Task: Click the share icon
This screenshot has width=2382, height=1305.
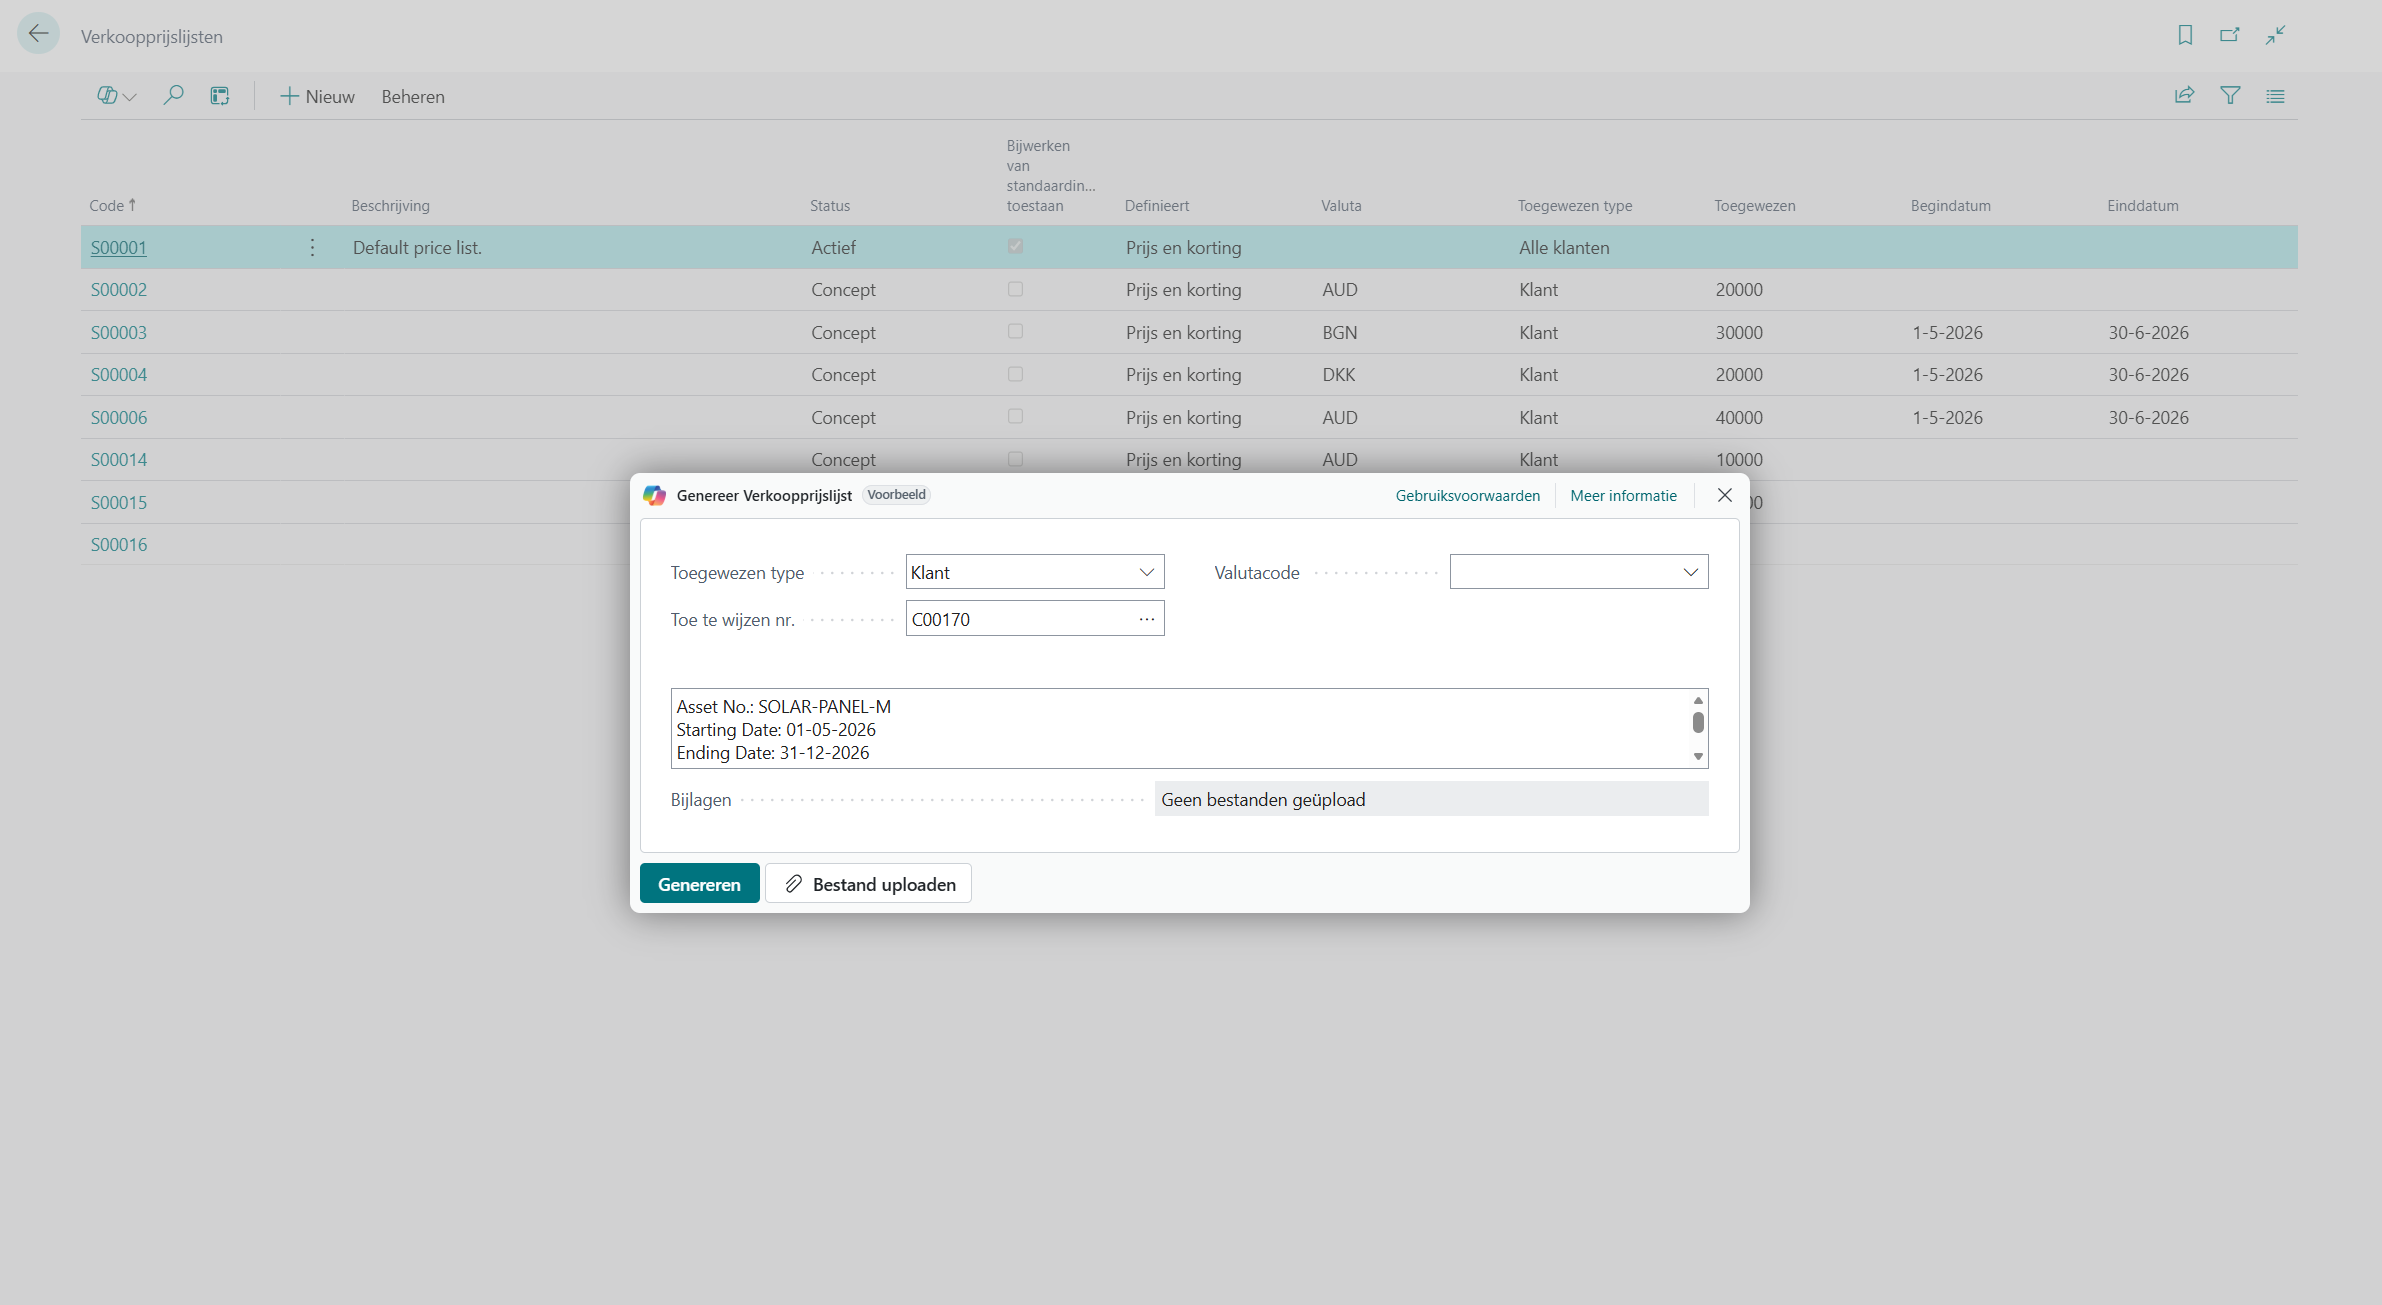Action: (x=2184, y=96)
